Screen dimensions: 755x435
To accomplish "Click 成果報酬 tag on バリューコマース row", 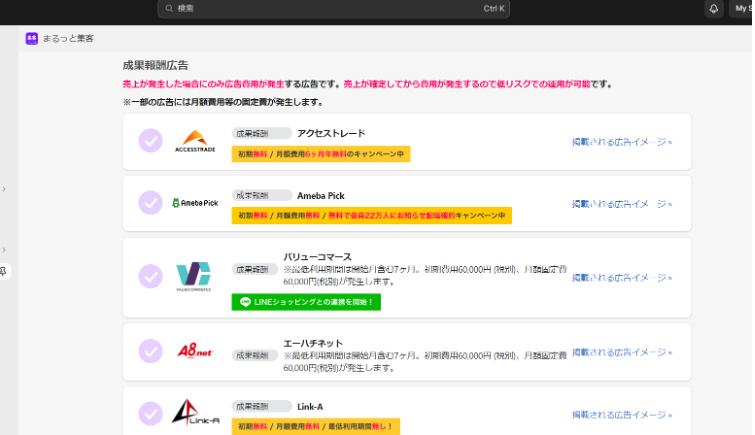I will pos(255,269).
